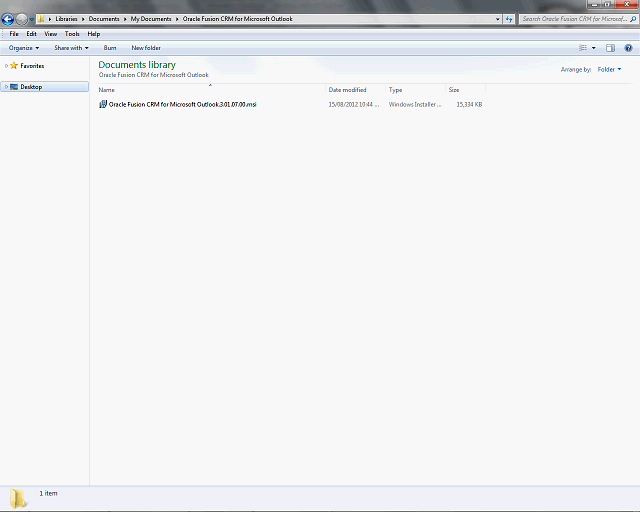Maximize the Explorer window

[607, 4]
